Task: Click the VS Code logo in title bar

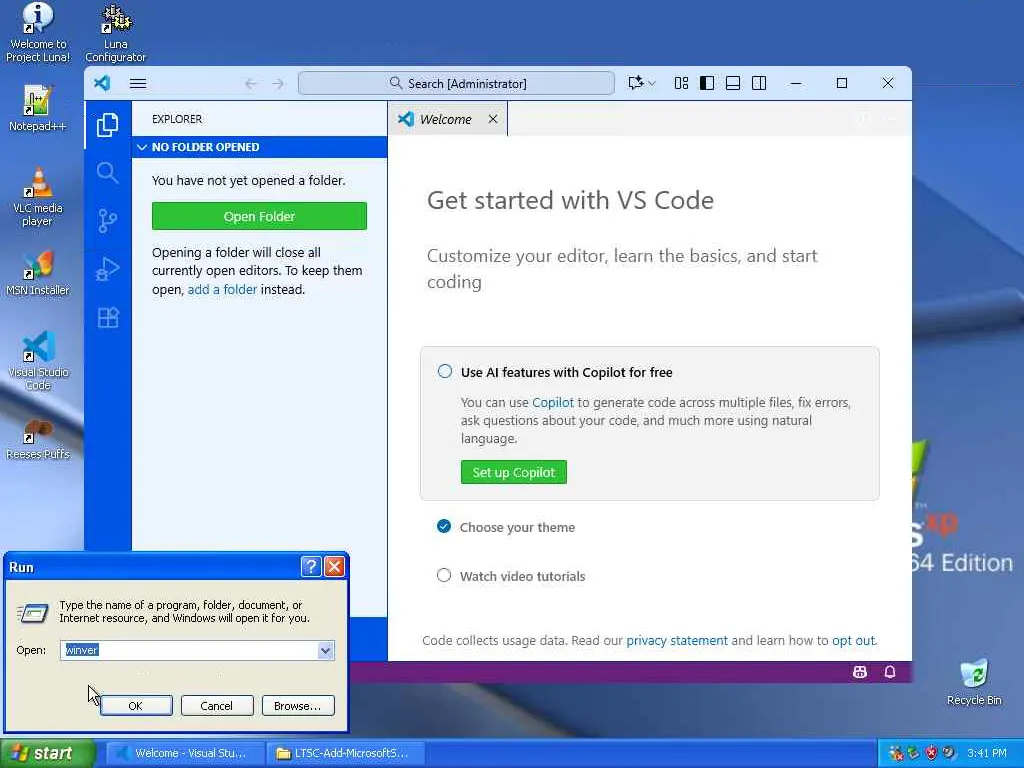Action: [x=103, y=83]
